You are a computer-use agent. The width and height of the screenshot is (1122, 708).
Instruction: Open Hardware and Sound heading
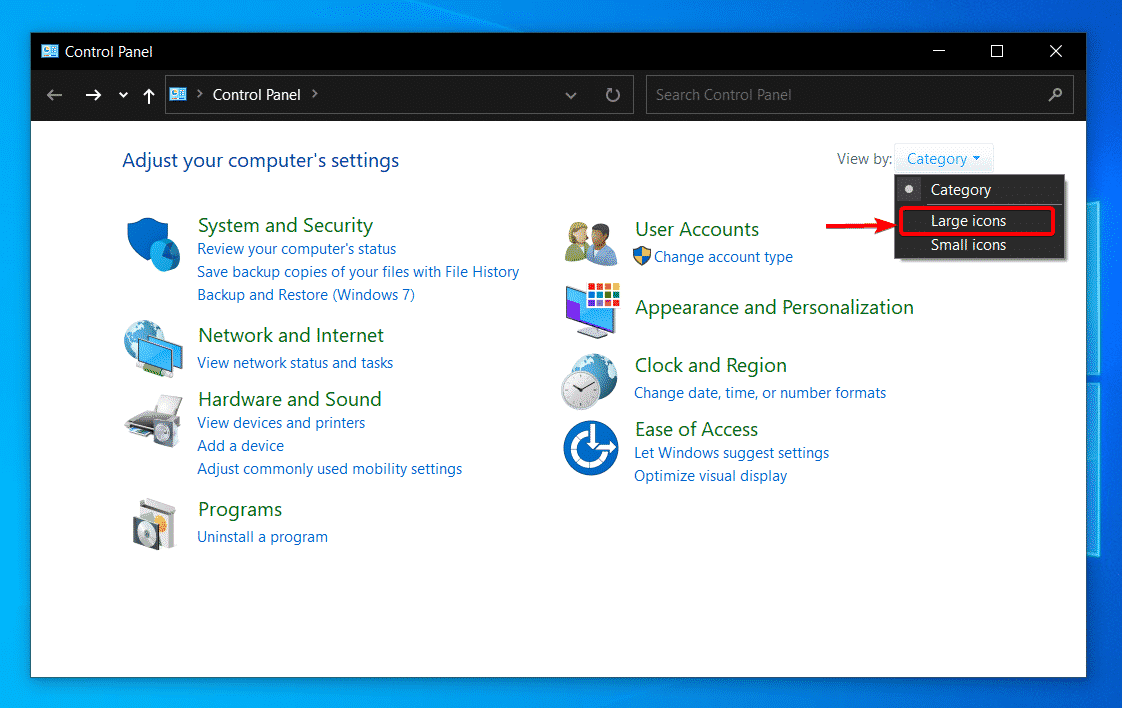(x=289, y=399)
